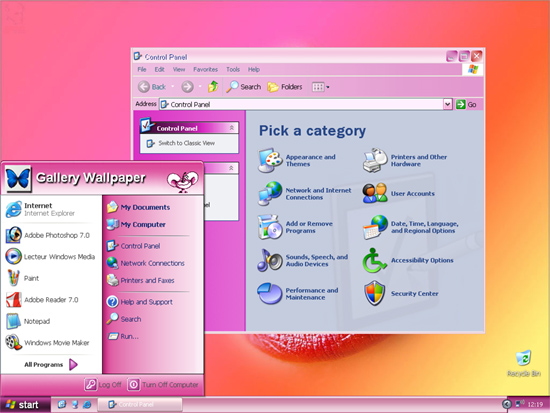Click the Log Off button
550x413 pixels.
tap(103, 385)
